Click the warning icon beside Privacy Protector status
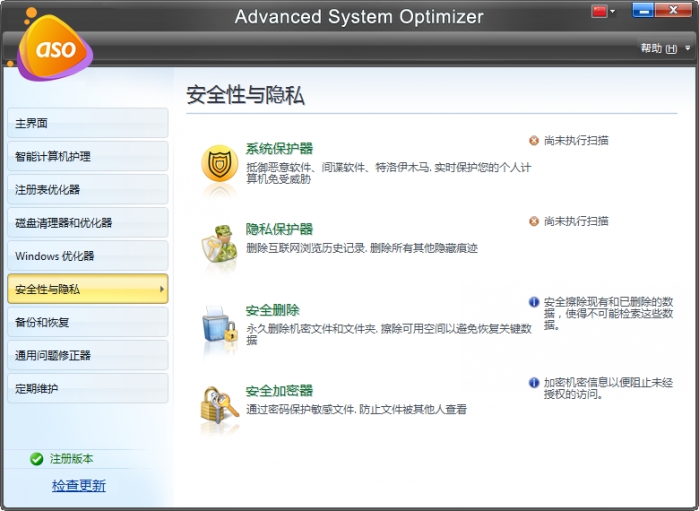 [x=534, y=222]
